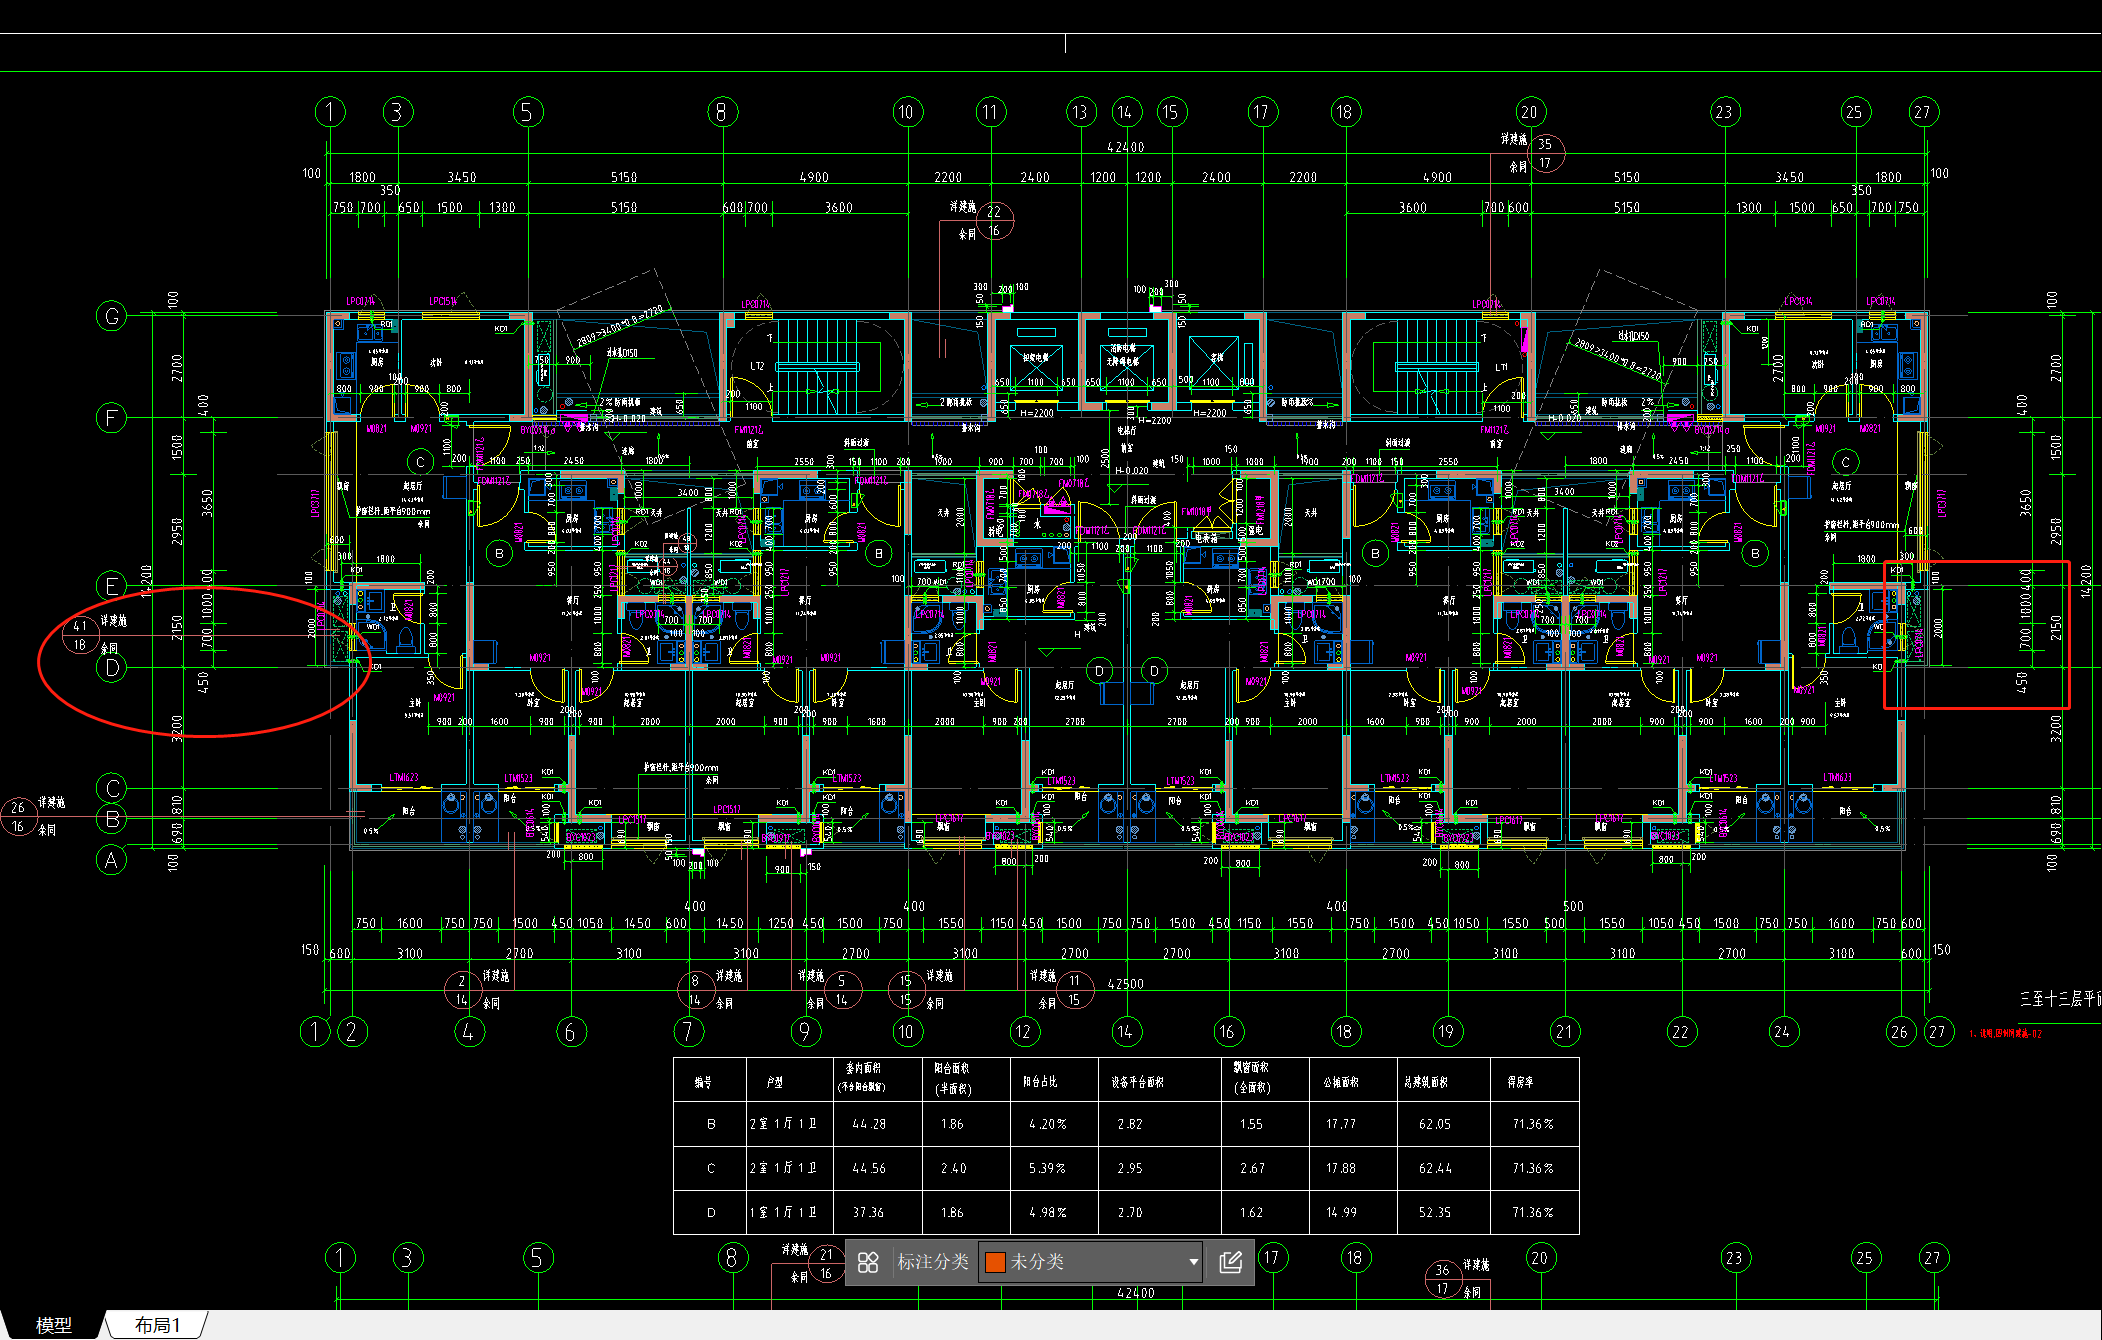Select shared area cell 17.77
The width and height of the screenshot is (2102, 1340).
(x=1341, y=1124)
